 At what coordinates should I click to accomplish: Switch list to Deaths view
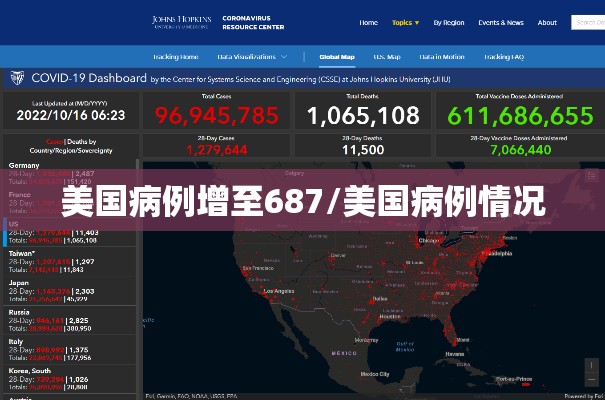point(81,142)
